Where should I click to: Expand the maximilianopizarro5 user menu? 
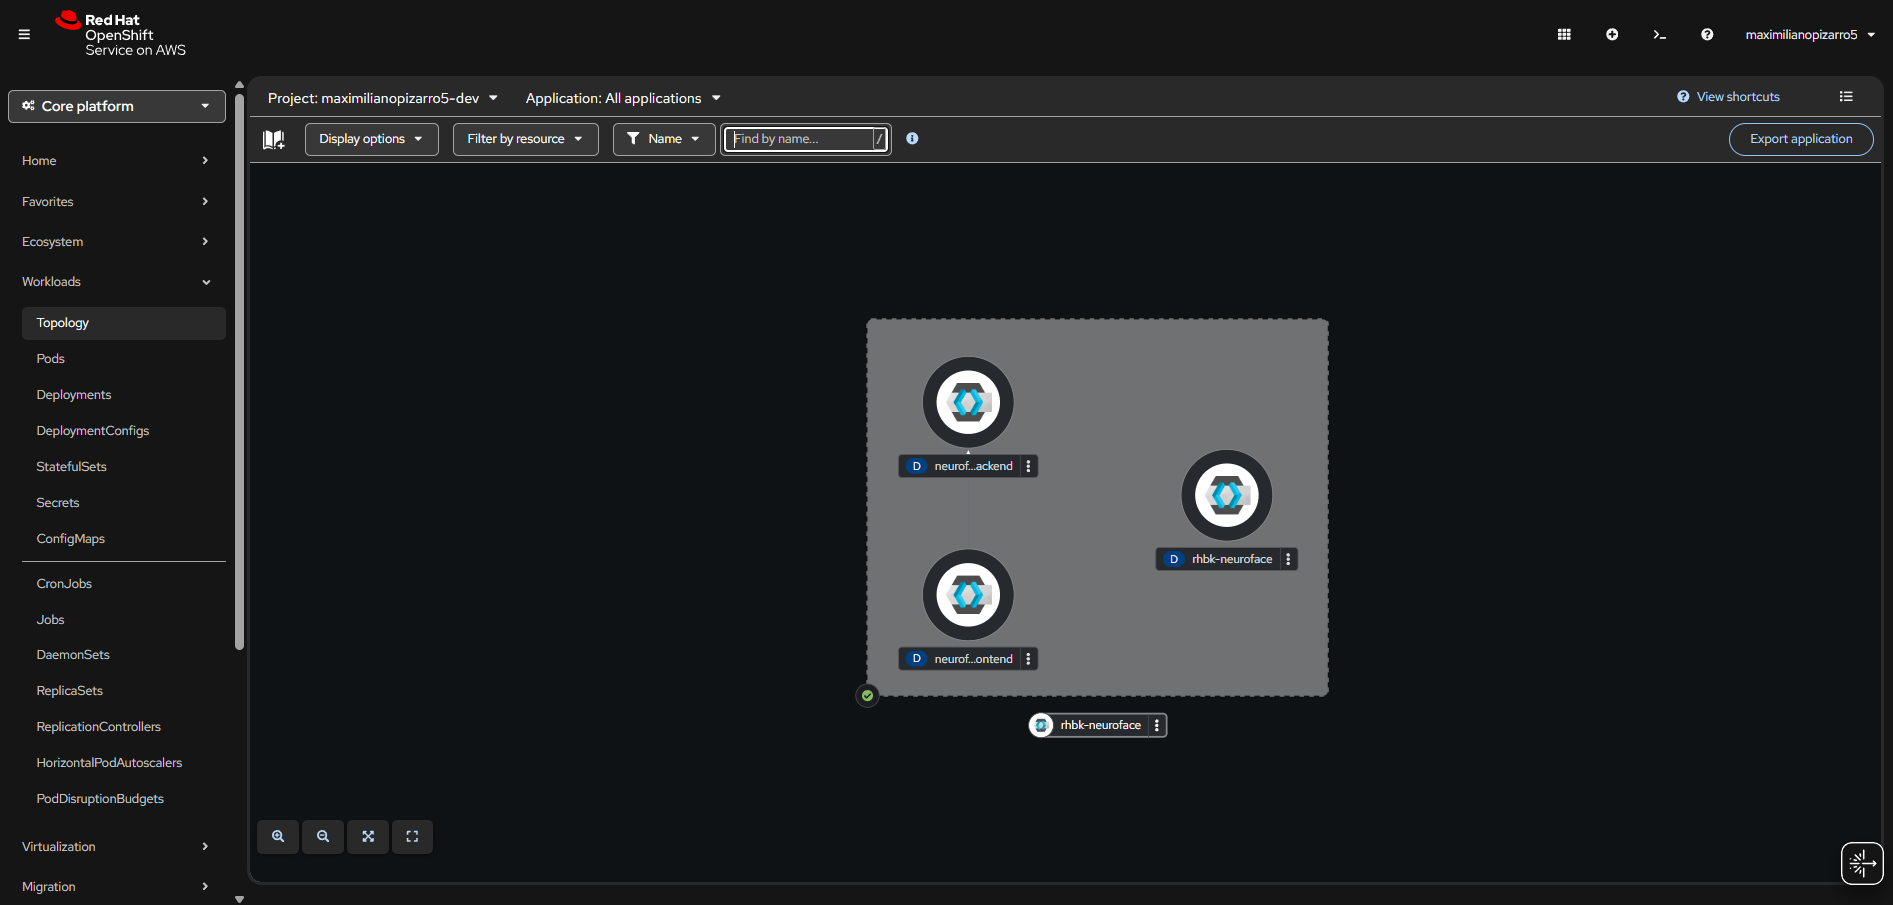(1811, 34)
